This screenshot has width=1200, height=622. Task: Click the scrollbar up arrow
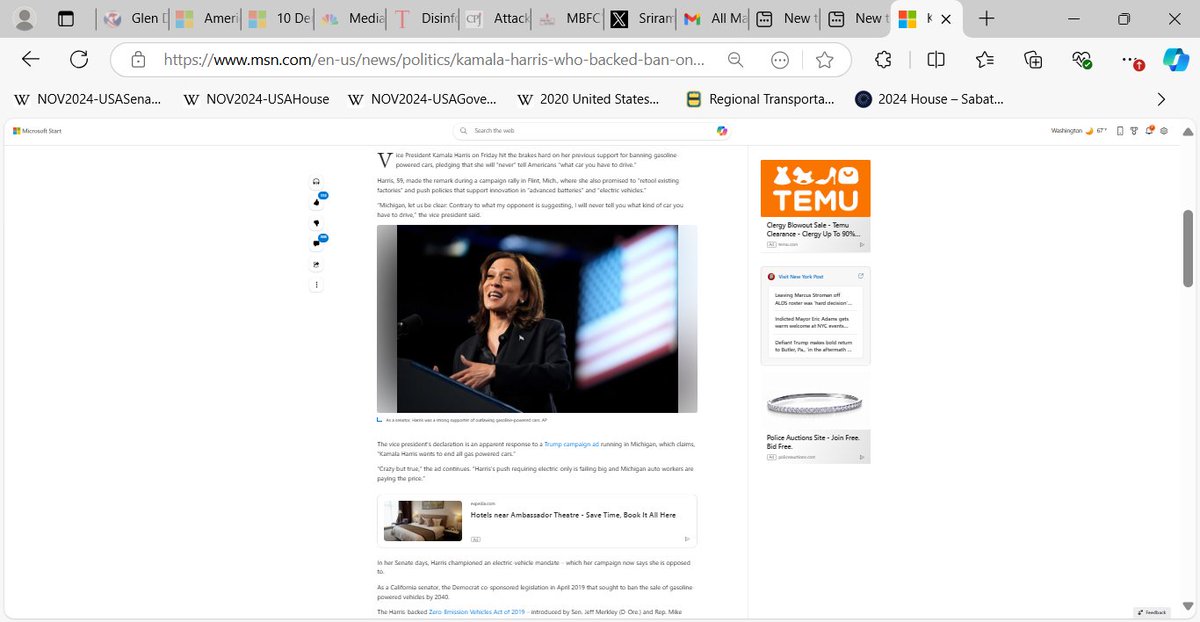(1188, 131)
